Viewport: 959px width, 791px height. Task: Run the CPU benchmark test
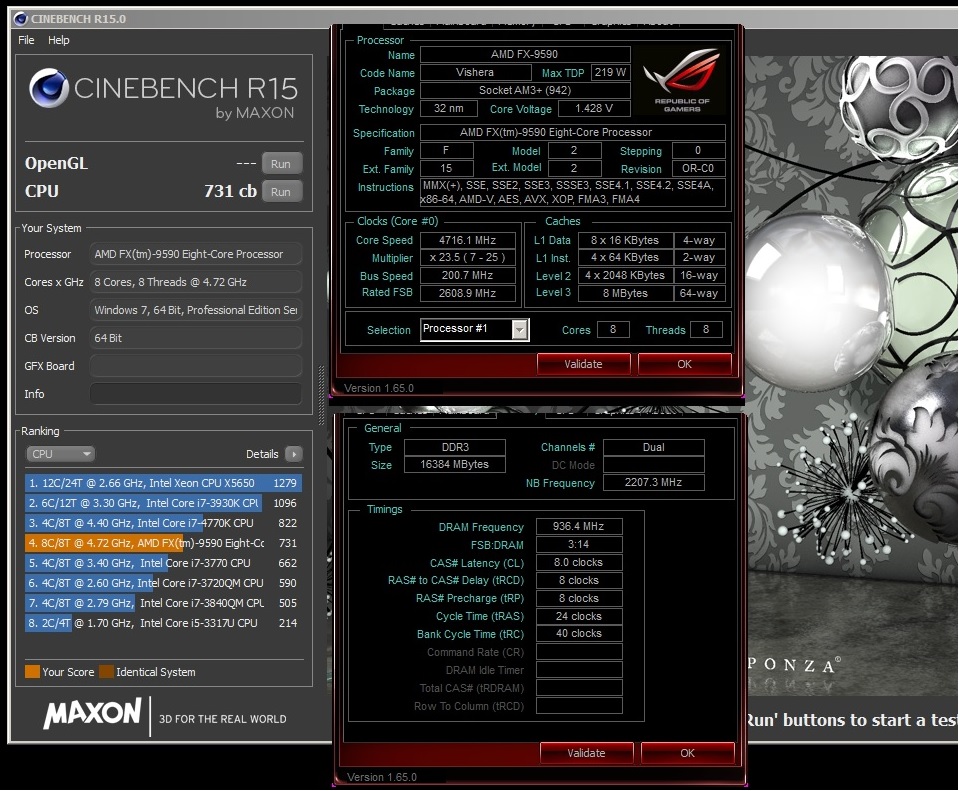[x=281, y=192]
